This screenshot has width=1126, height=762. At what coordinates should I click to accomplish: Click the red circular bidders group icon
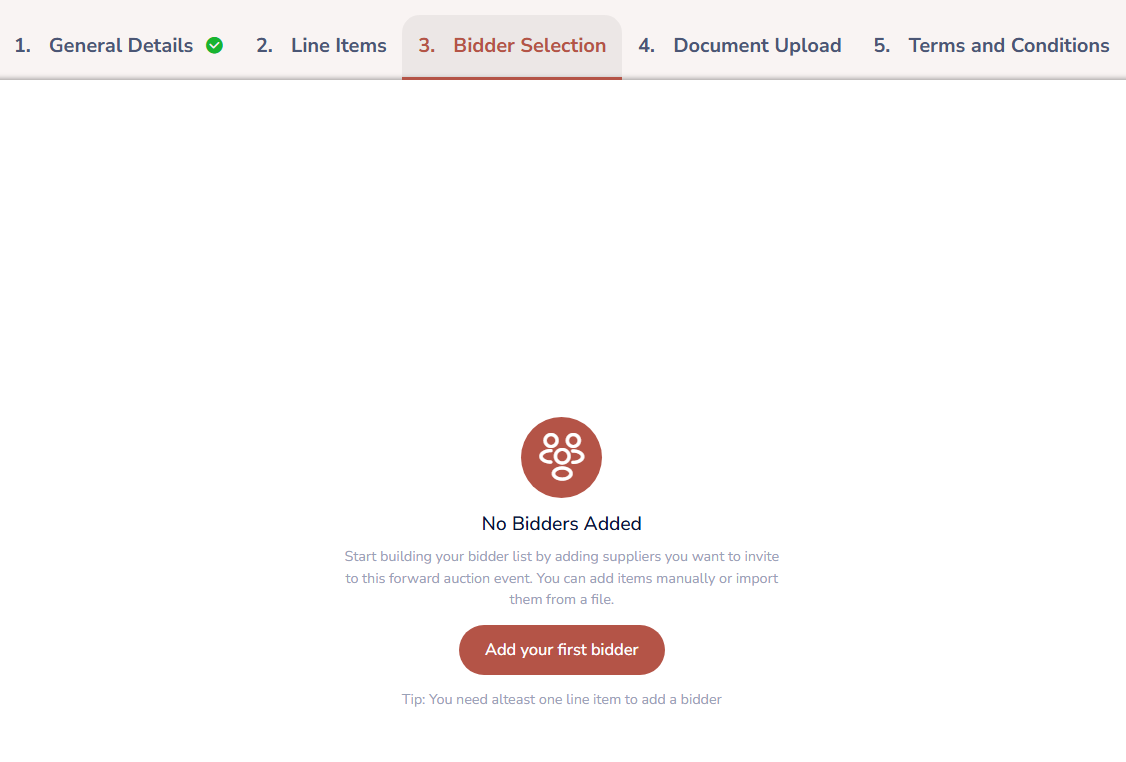pos(562,457)
